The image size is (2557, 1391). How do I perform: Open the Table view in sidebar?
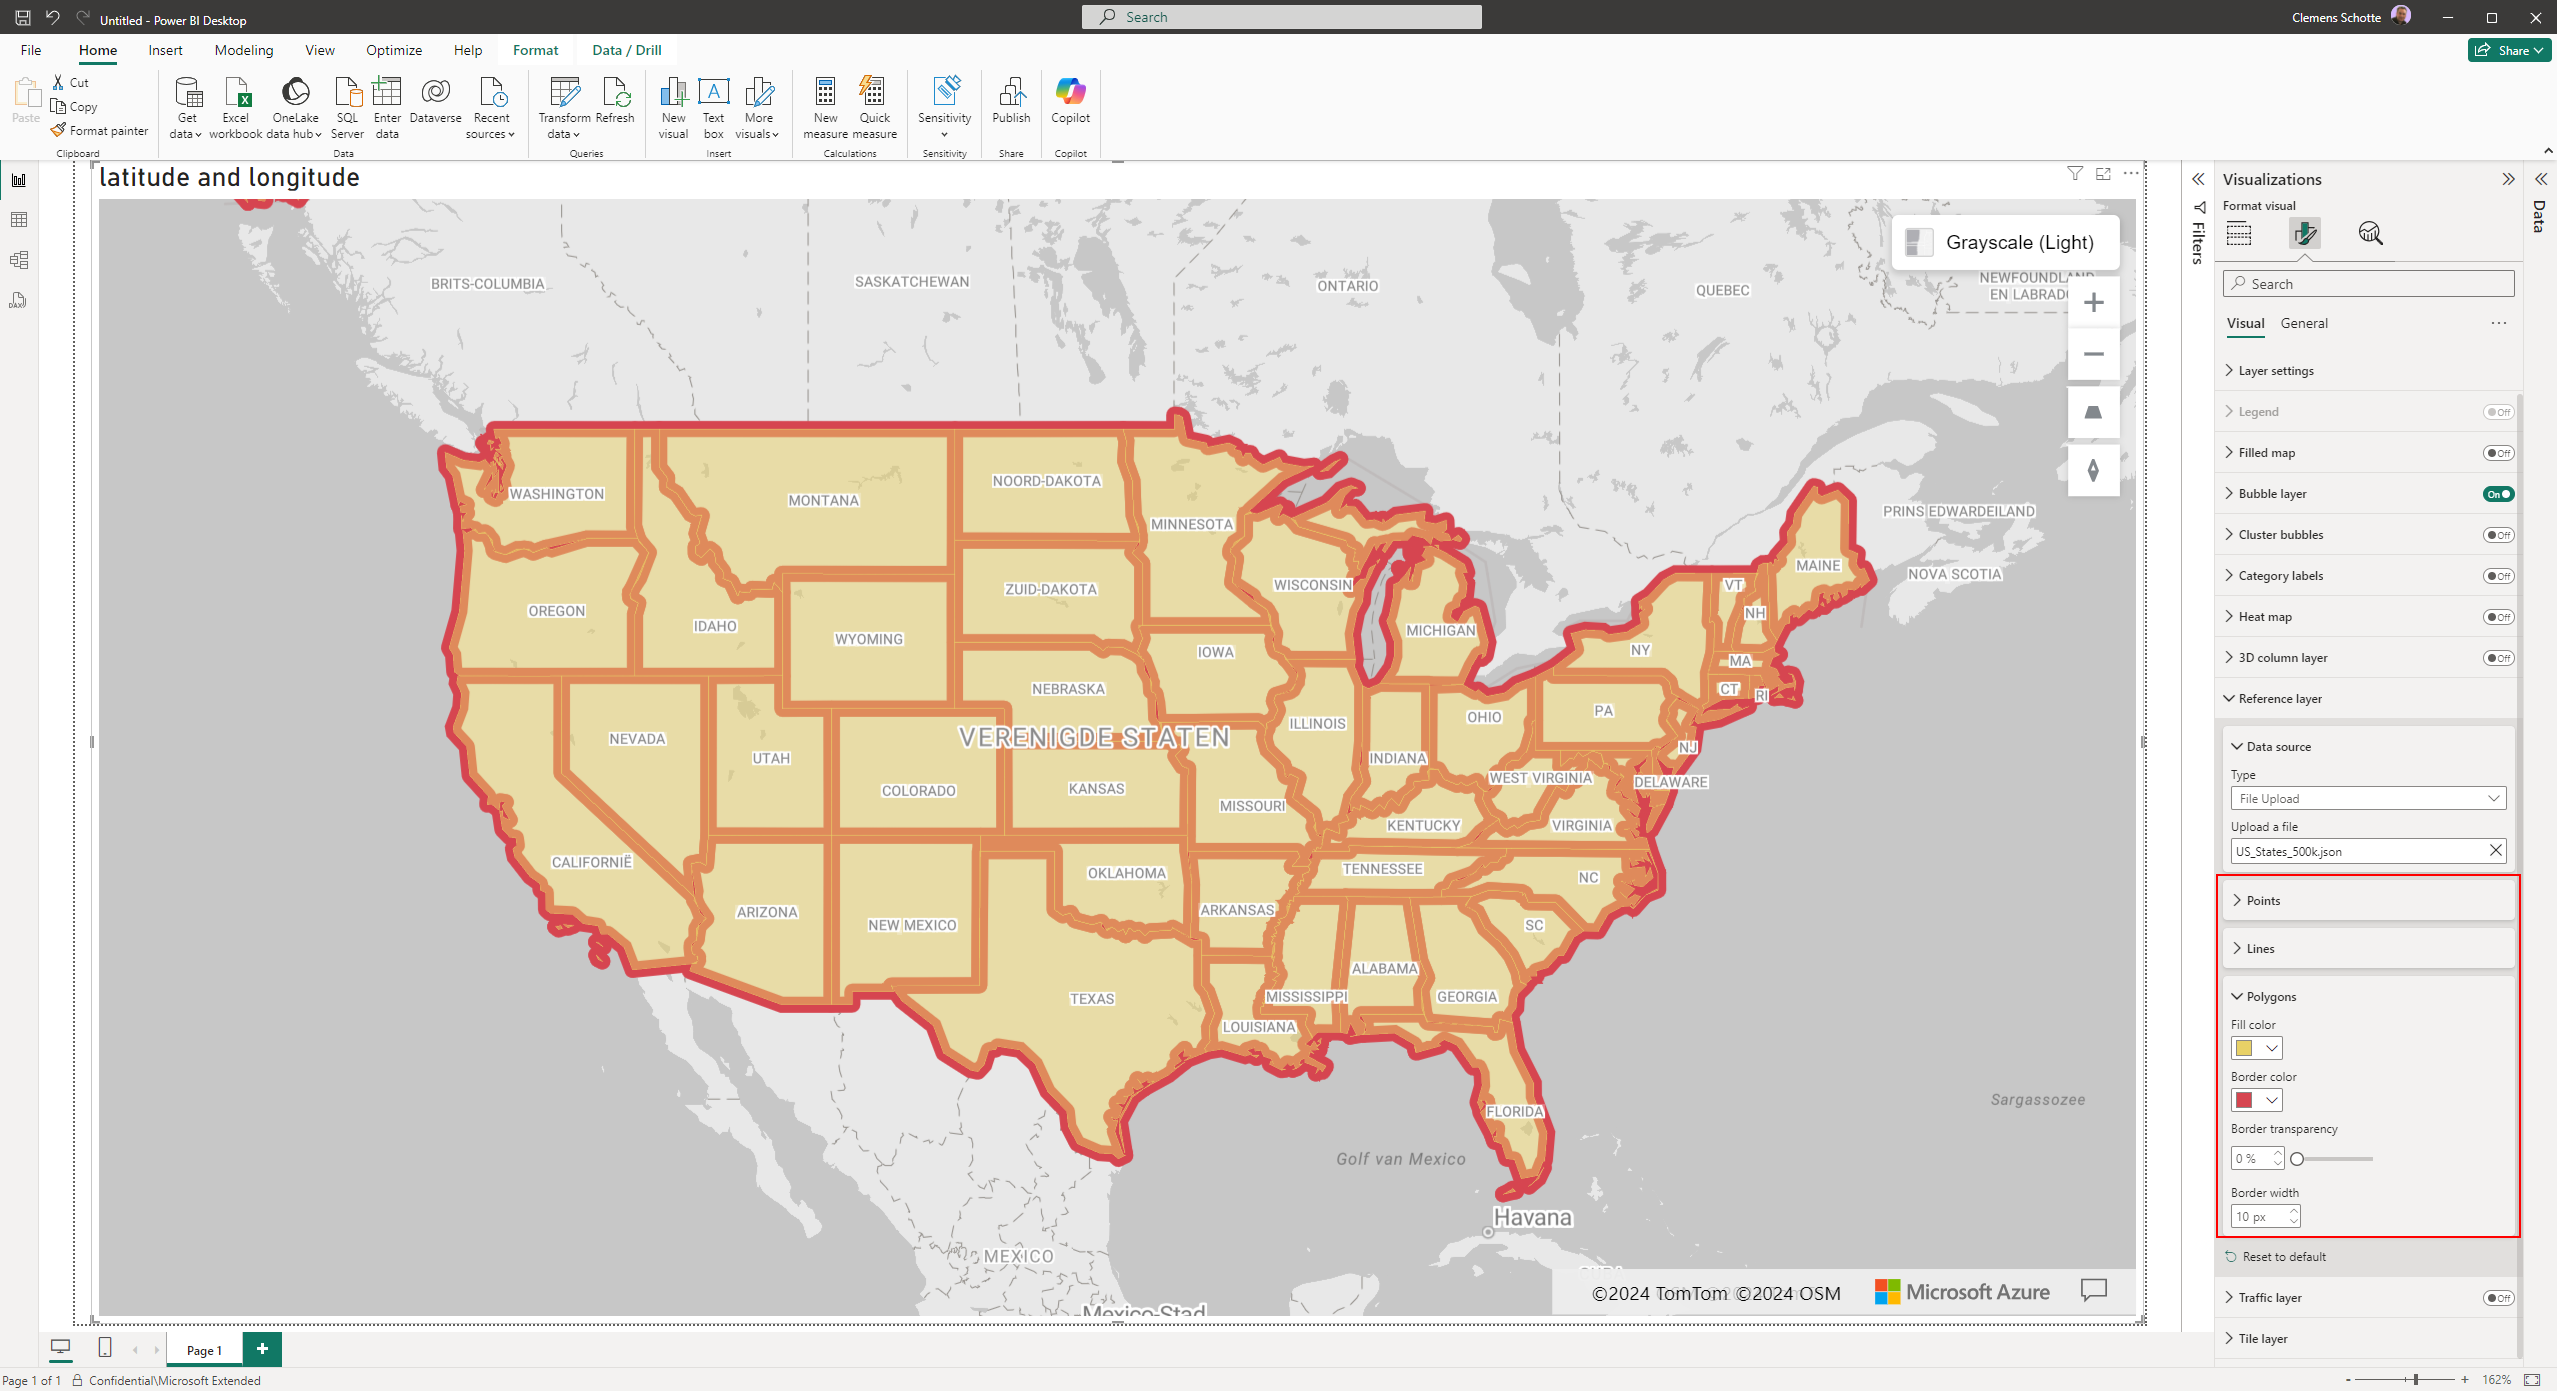(19, 220)
